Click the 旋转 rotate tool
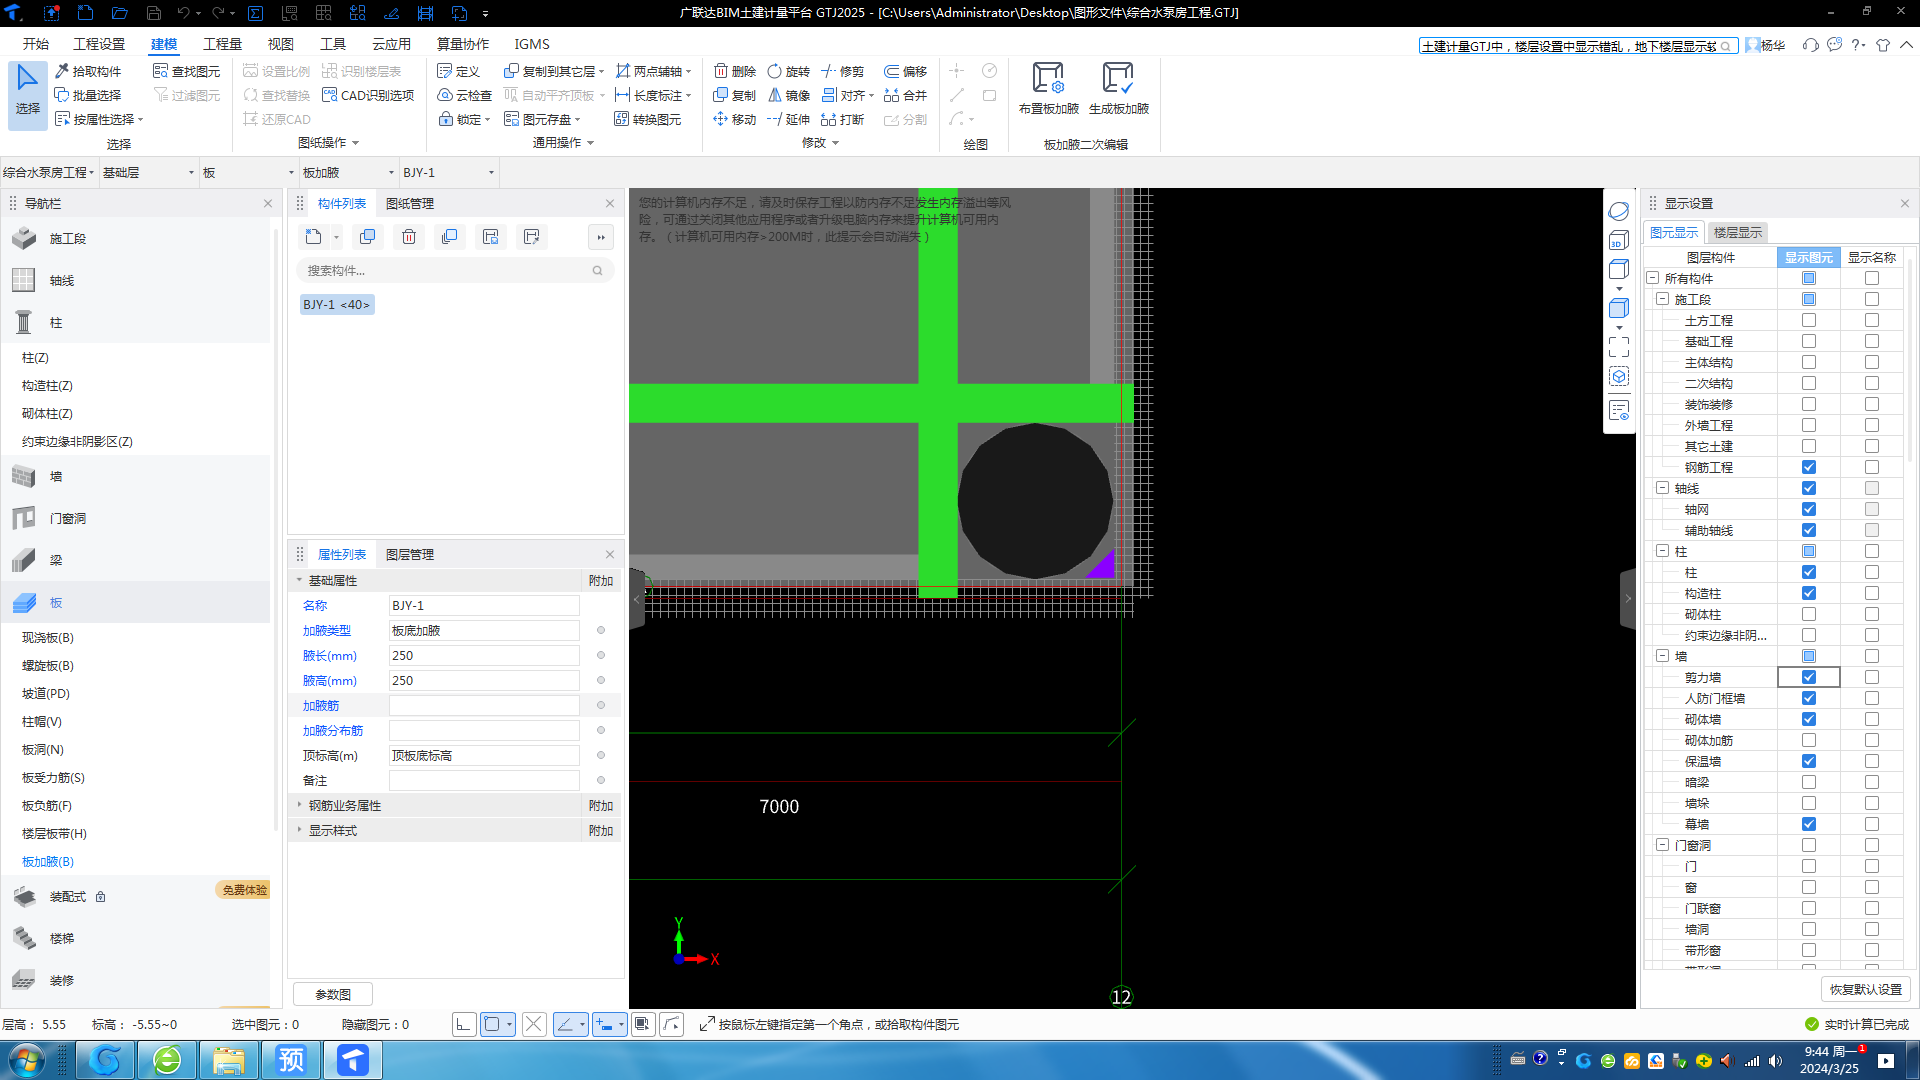The height and width of the screenshot is (1080, 1920). pyautogui.click(x=788, y=71)
